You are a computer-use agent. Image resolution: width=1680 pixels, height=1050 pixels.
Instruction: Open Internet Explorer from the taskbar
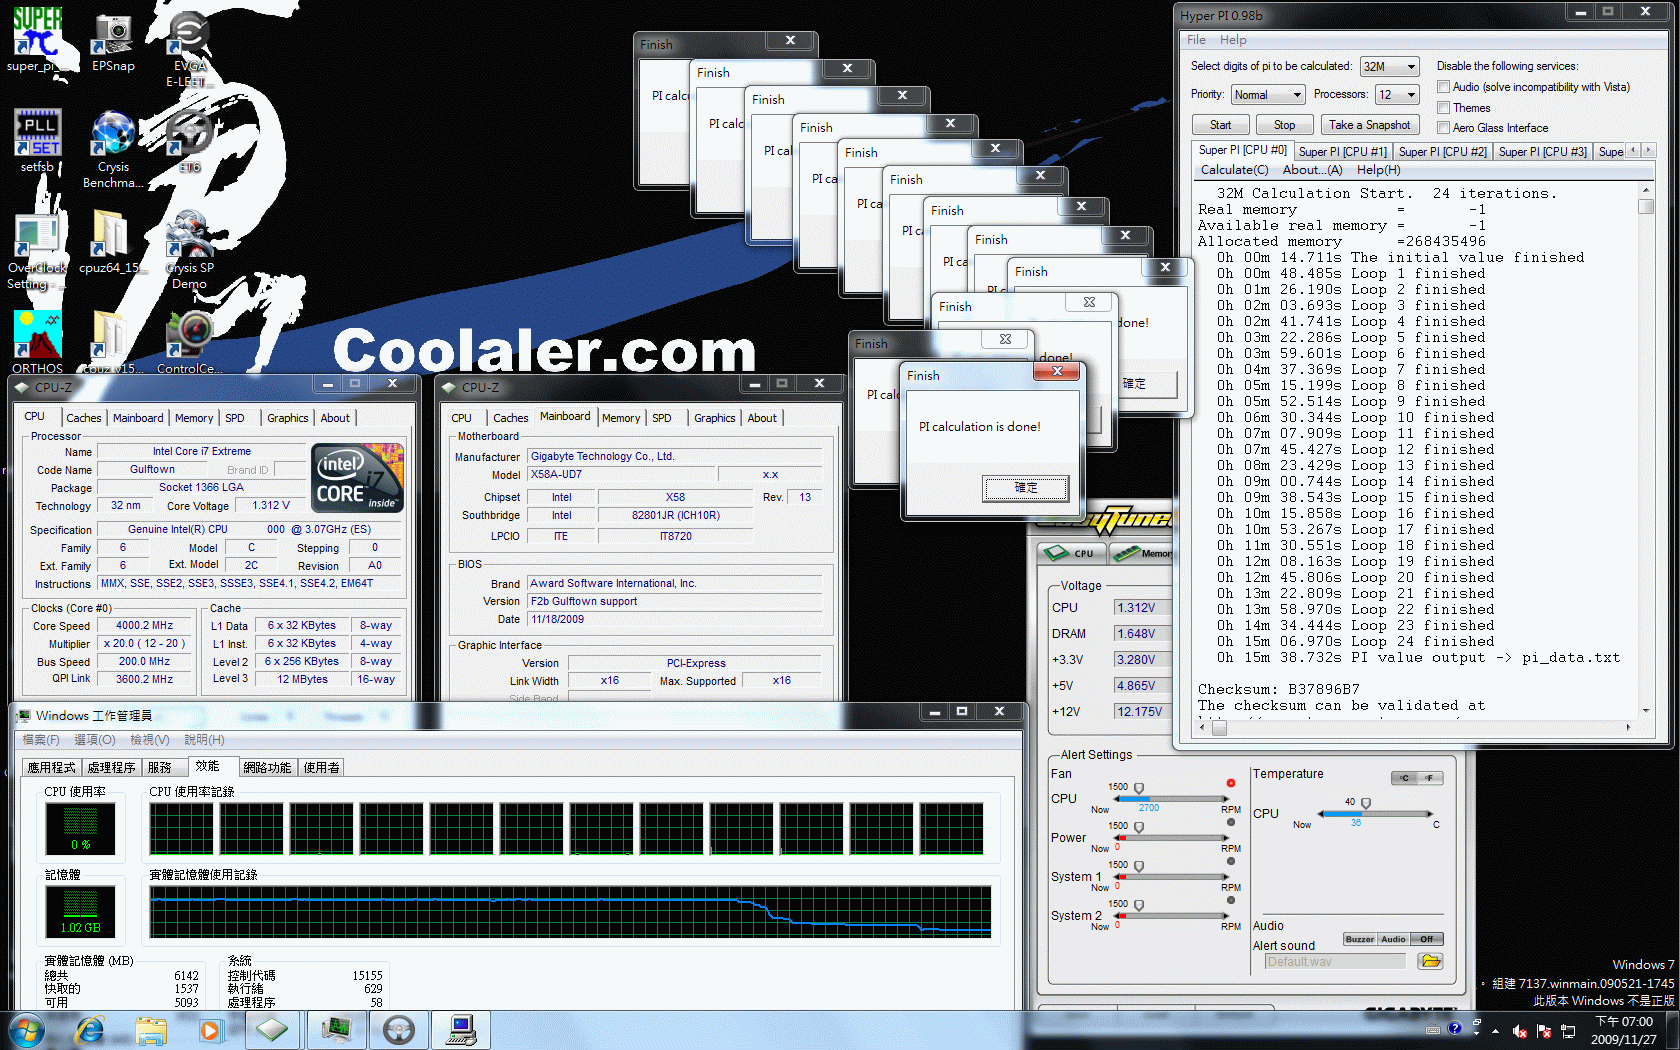tap(90, 1029)
